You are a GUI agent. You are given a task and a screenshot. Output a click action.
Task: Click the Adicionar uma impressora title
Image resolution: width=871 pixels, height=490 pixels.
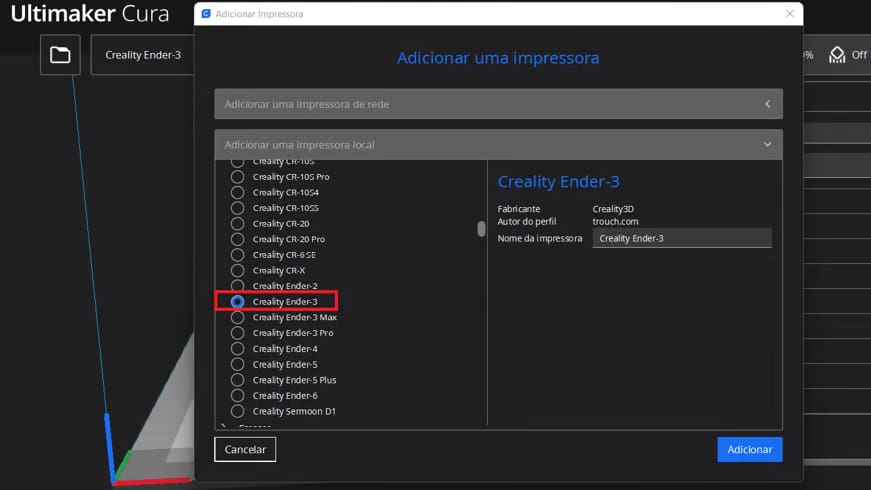[498, 58]
